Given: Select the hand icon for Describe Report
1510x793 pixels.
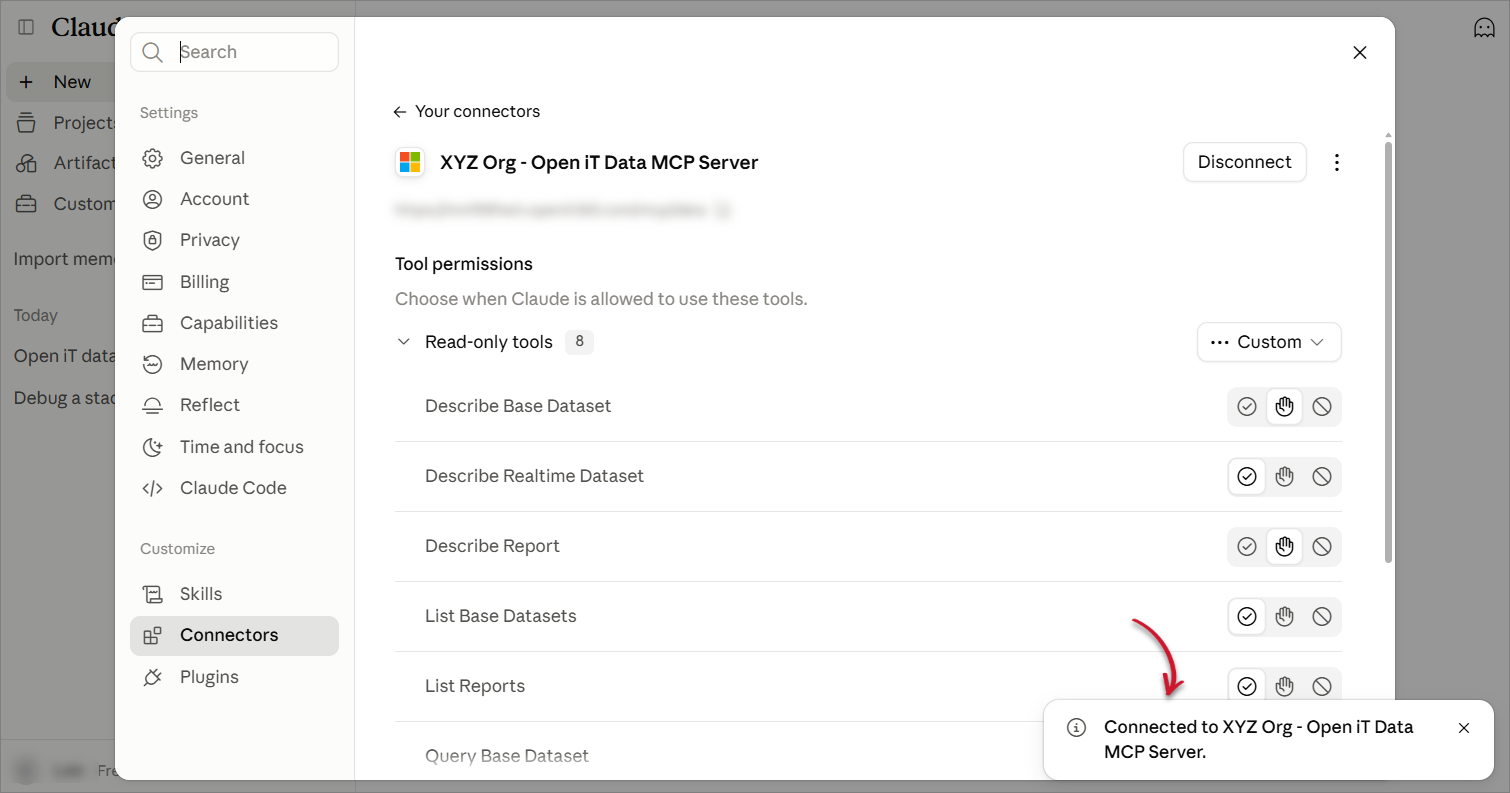Looking at the screenshot, I should [1285, 547].
